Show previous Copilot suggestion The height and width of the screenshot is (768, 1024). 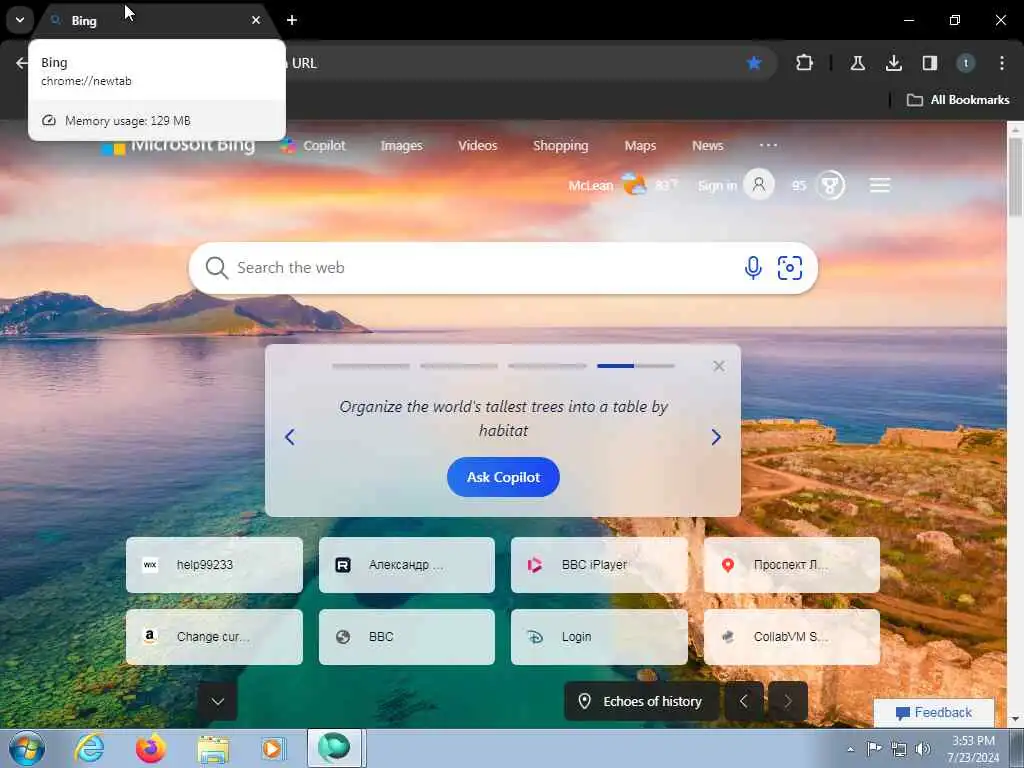click(290, 437)
